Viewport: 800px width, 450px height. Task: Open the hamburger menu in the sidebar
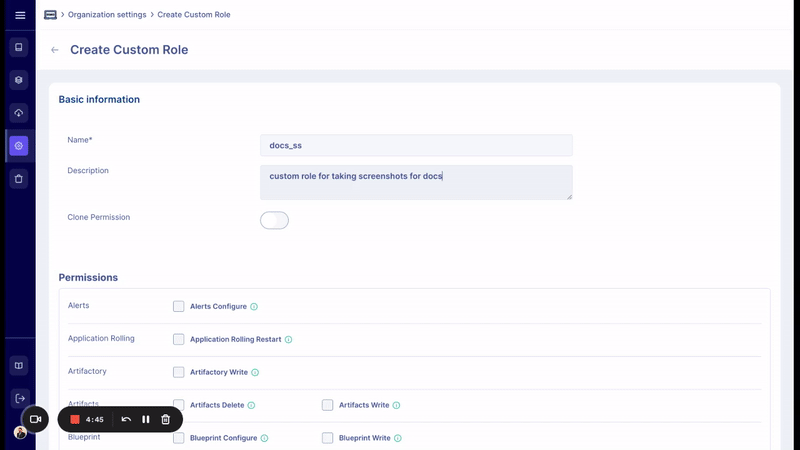[20, 15]
